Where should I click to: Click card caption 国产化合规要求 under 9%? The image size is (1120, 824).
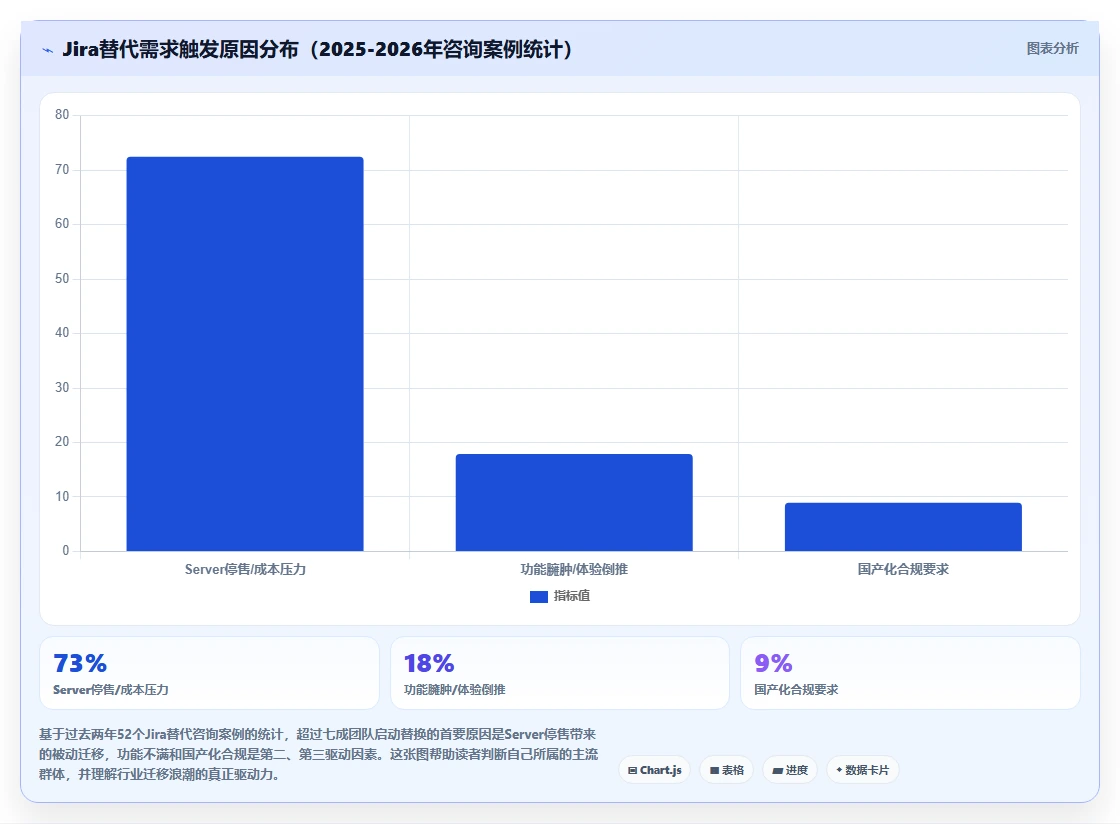point(796,690)
